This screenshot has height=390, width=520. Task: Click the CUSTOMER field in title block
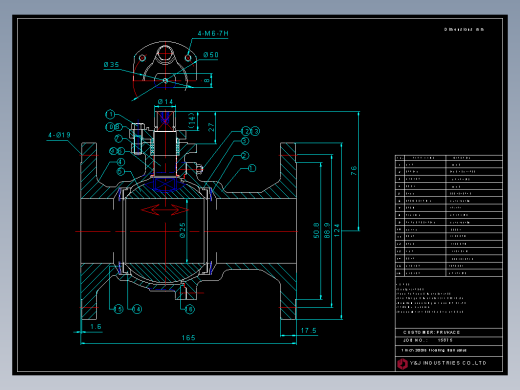coord(449,332)
